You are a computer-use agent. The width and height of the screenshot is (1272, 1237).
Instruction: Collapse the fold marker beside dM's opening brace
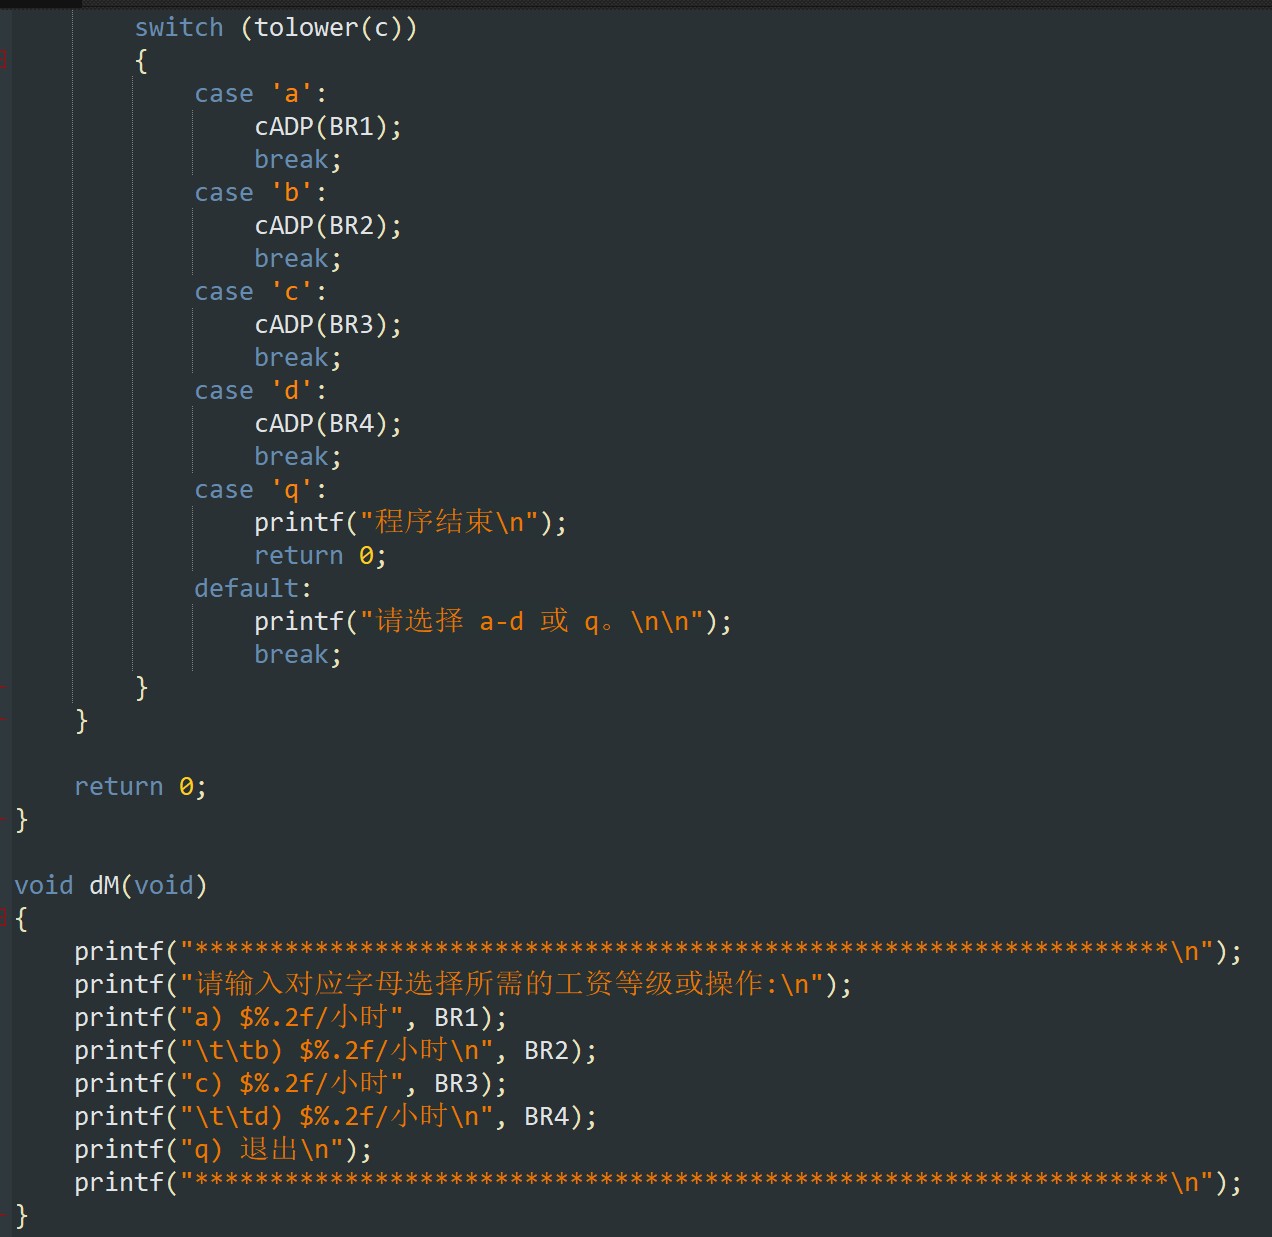[x=4, y=919]
